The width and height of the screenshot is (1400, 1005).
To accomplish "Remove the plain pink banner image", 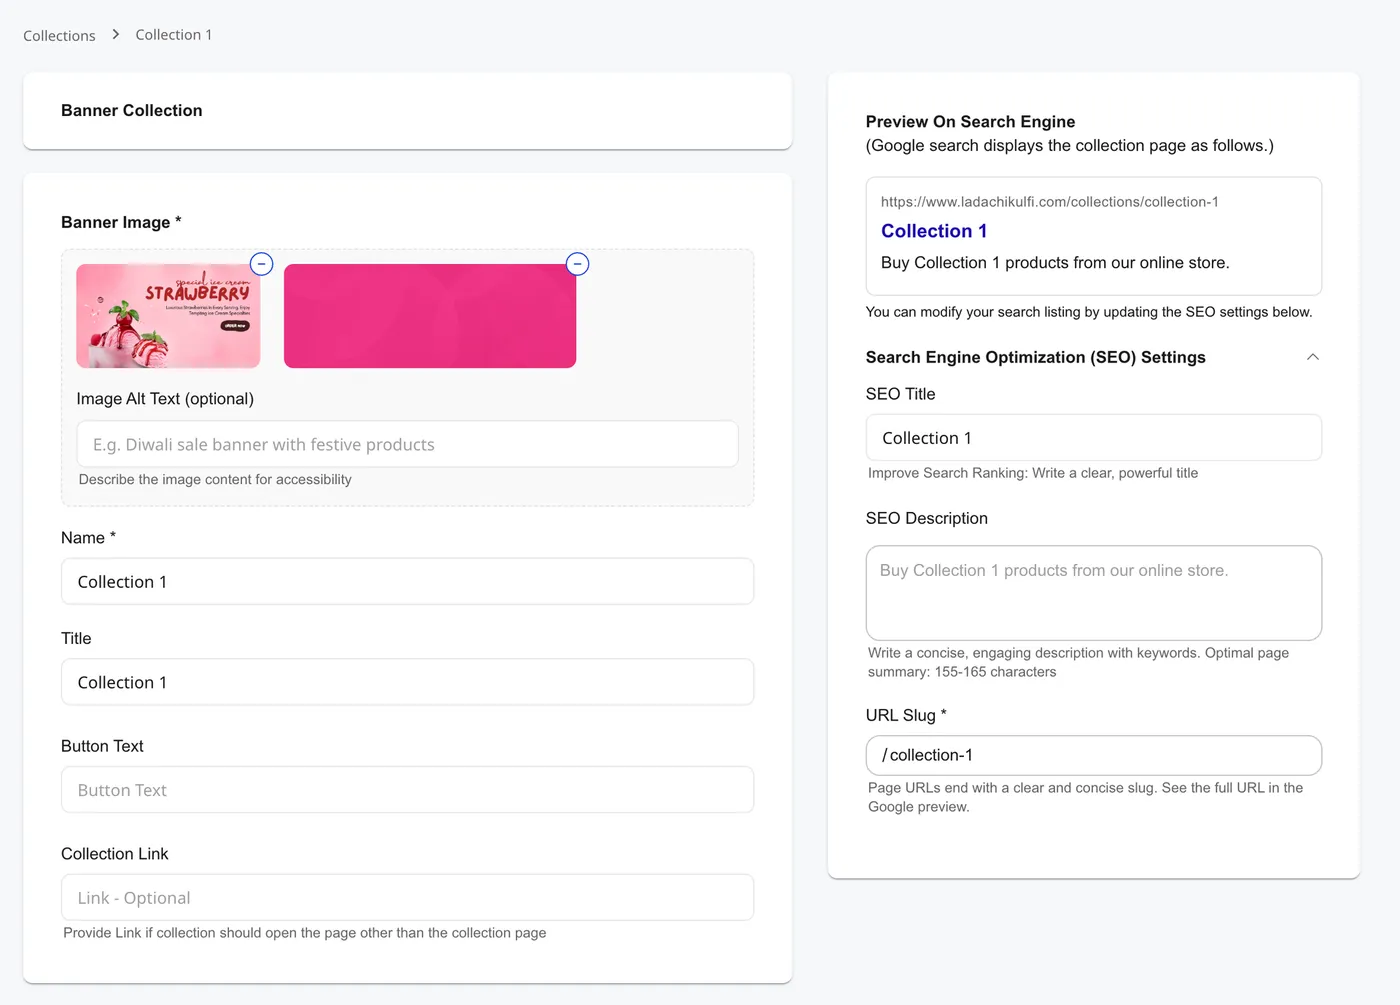I will (x=577, y=264).
